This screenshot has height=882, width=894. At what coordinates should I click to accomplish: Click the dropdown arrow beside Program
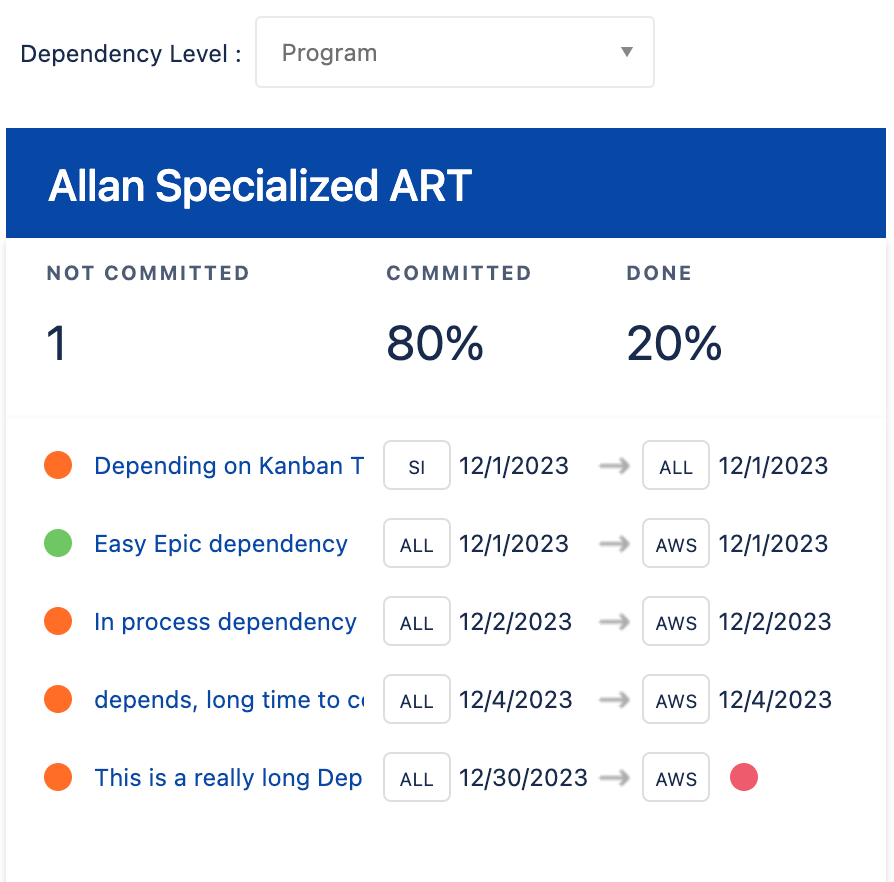tap(627, 52)
